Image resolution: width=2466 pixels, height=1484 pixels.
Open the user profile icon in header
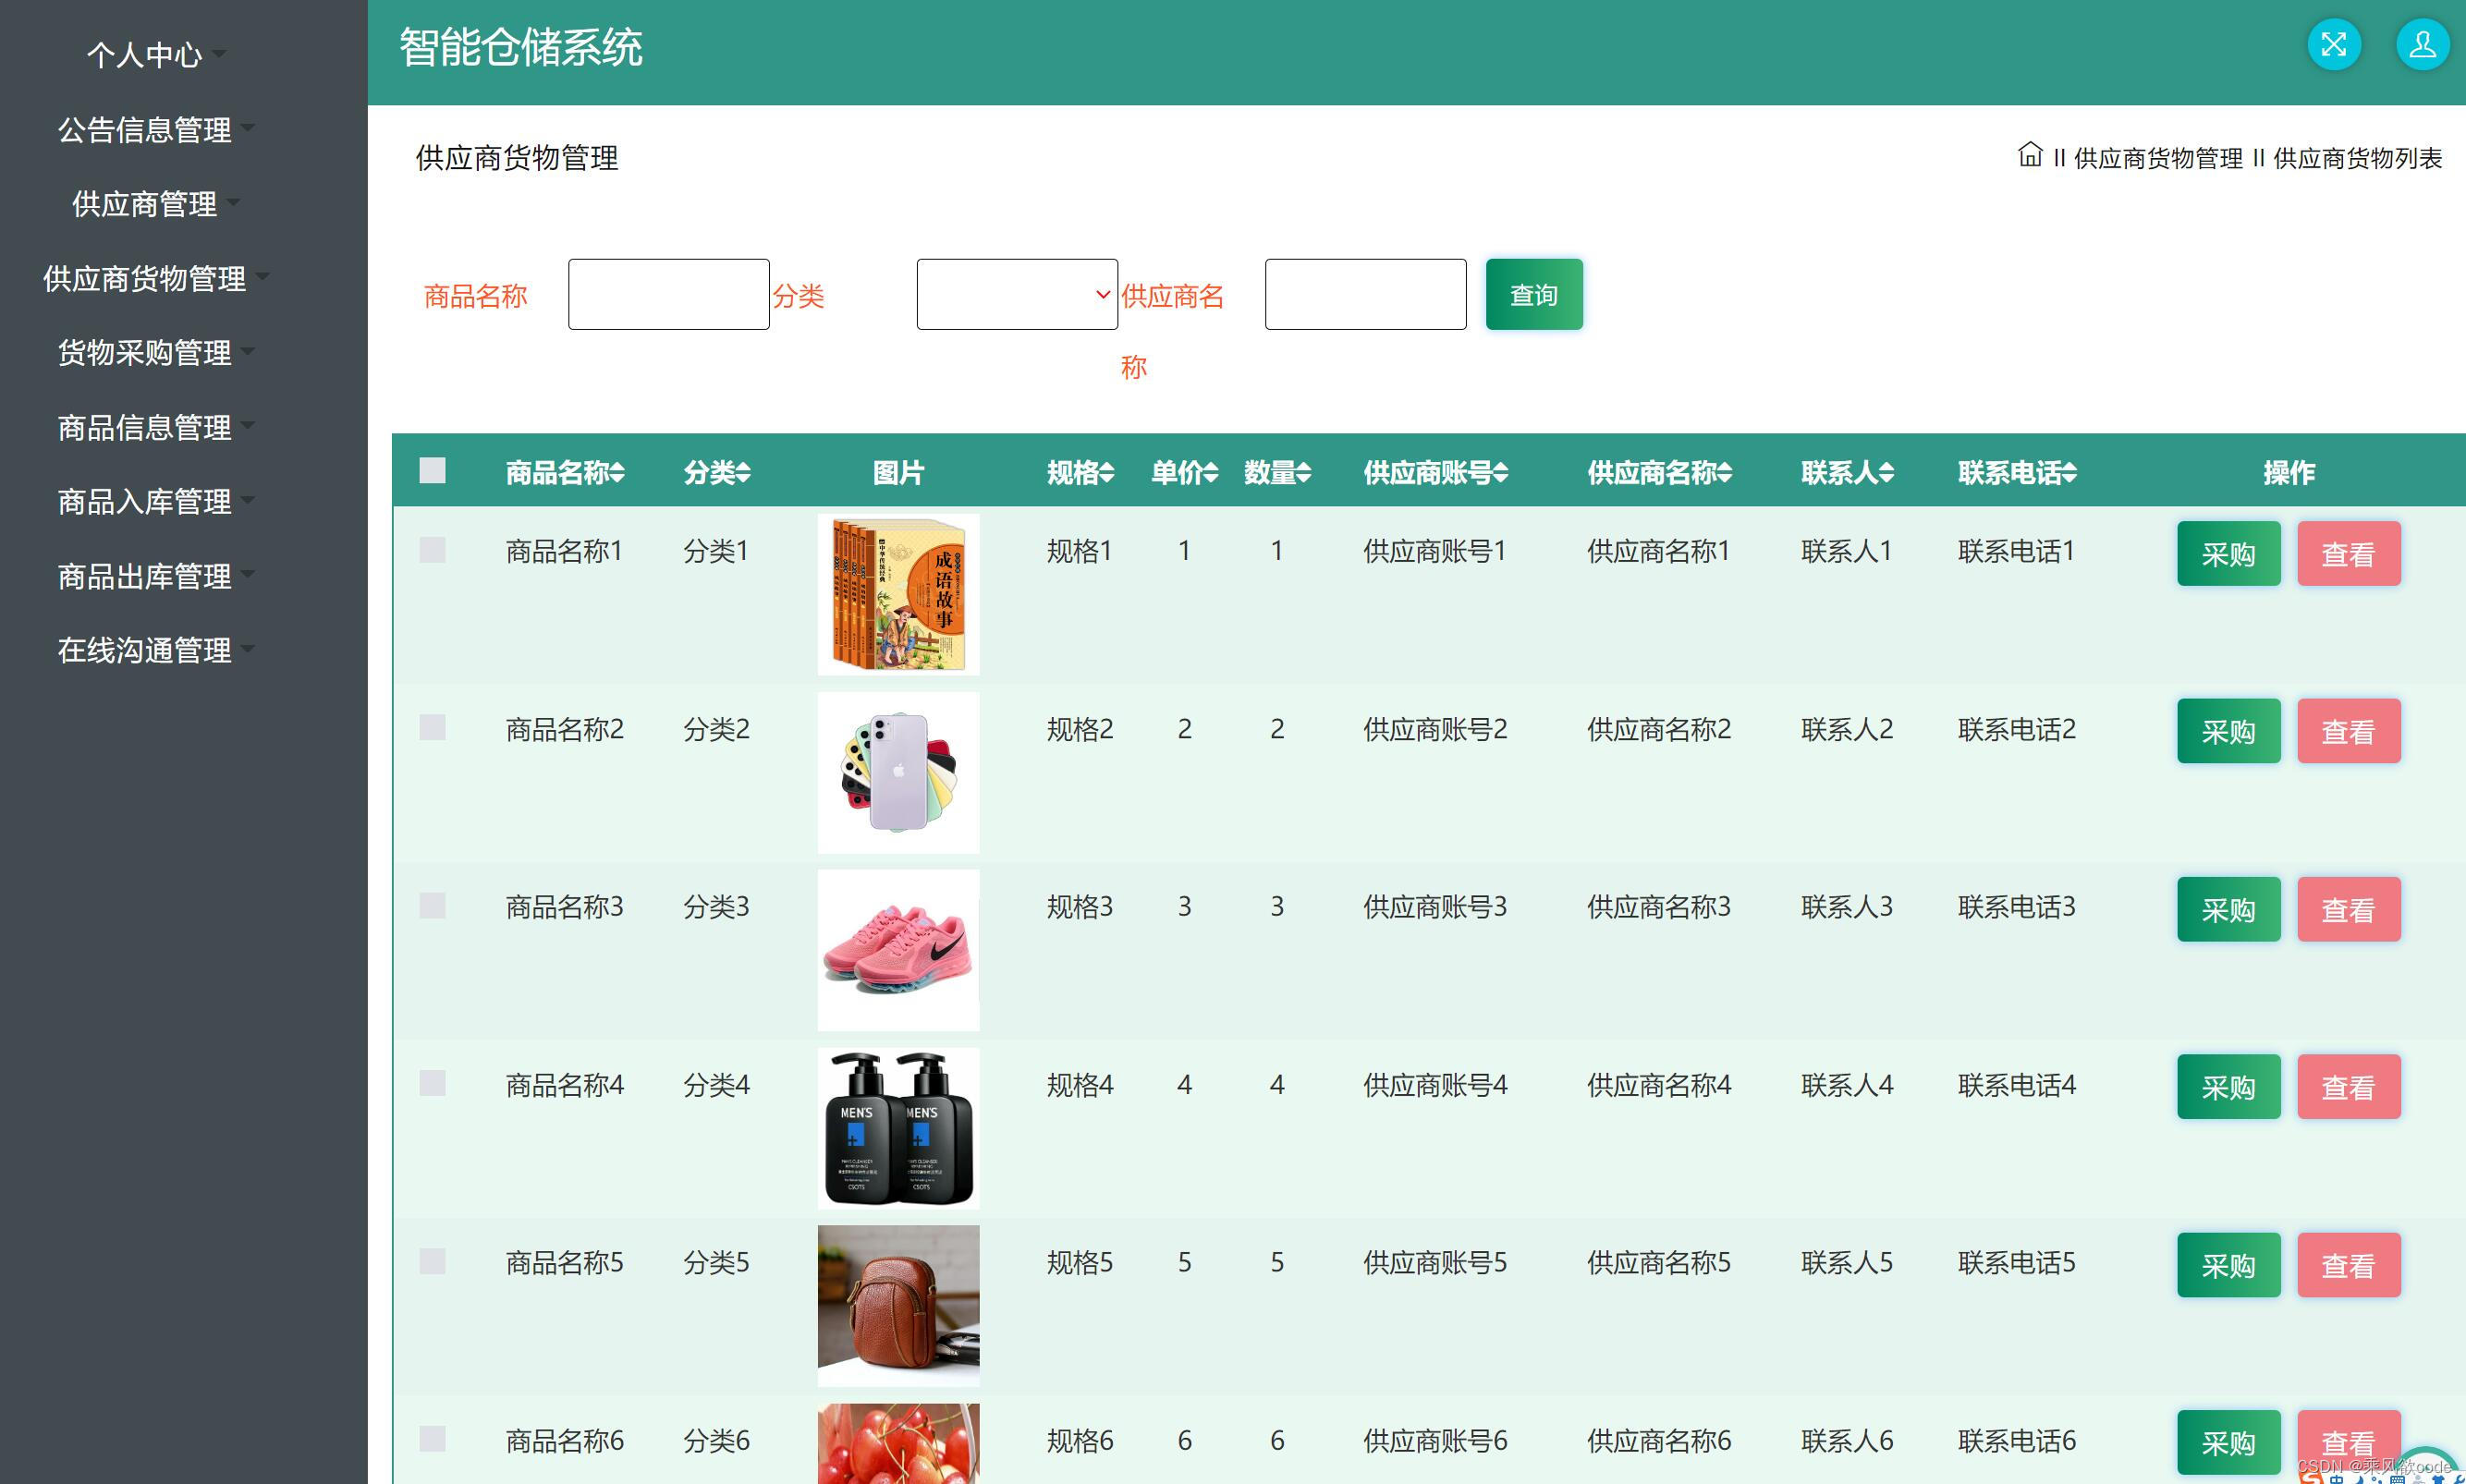[2422, 44]
